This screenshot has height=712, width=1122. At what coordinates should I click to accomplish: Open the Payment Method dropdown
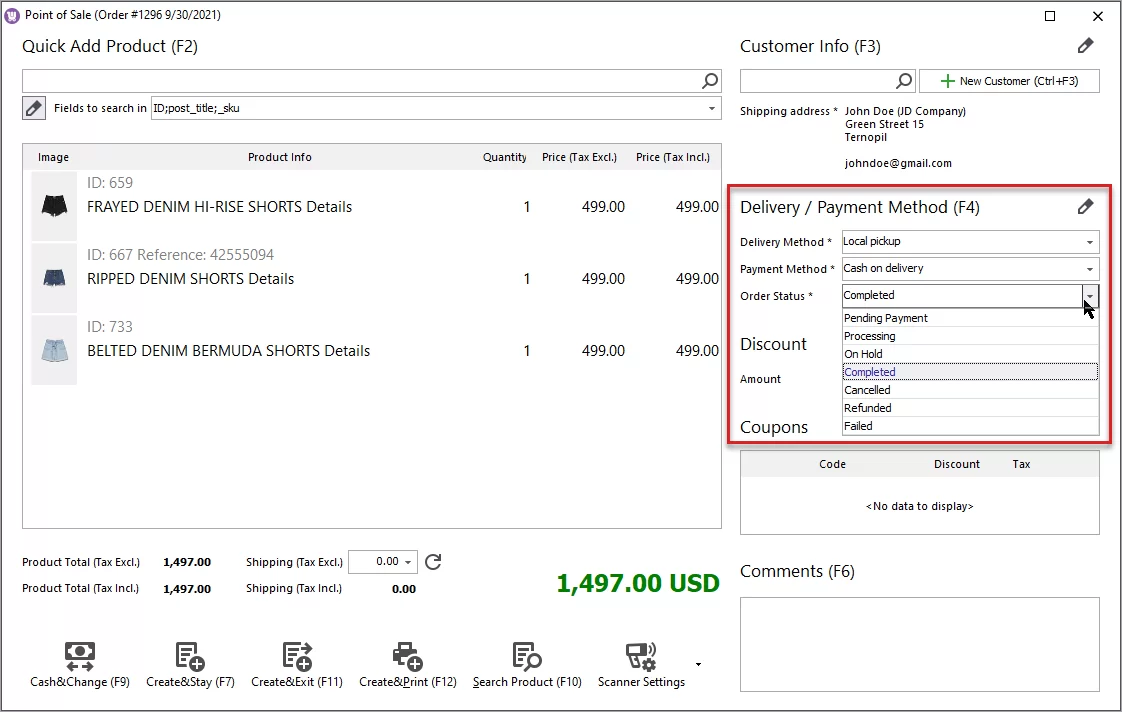pyautogui.click(x=1089, y=268)
